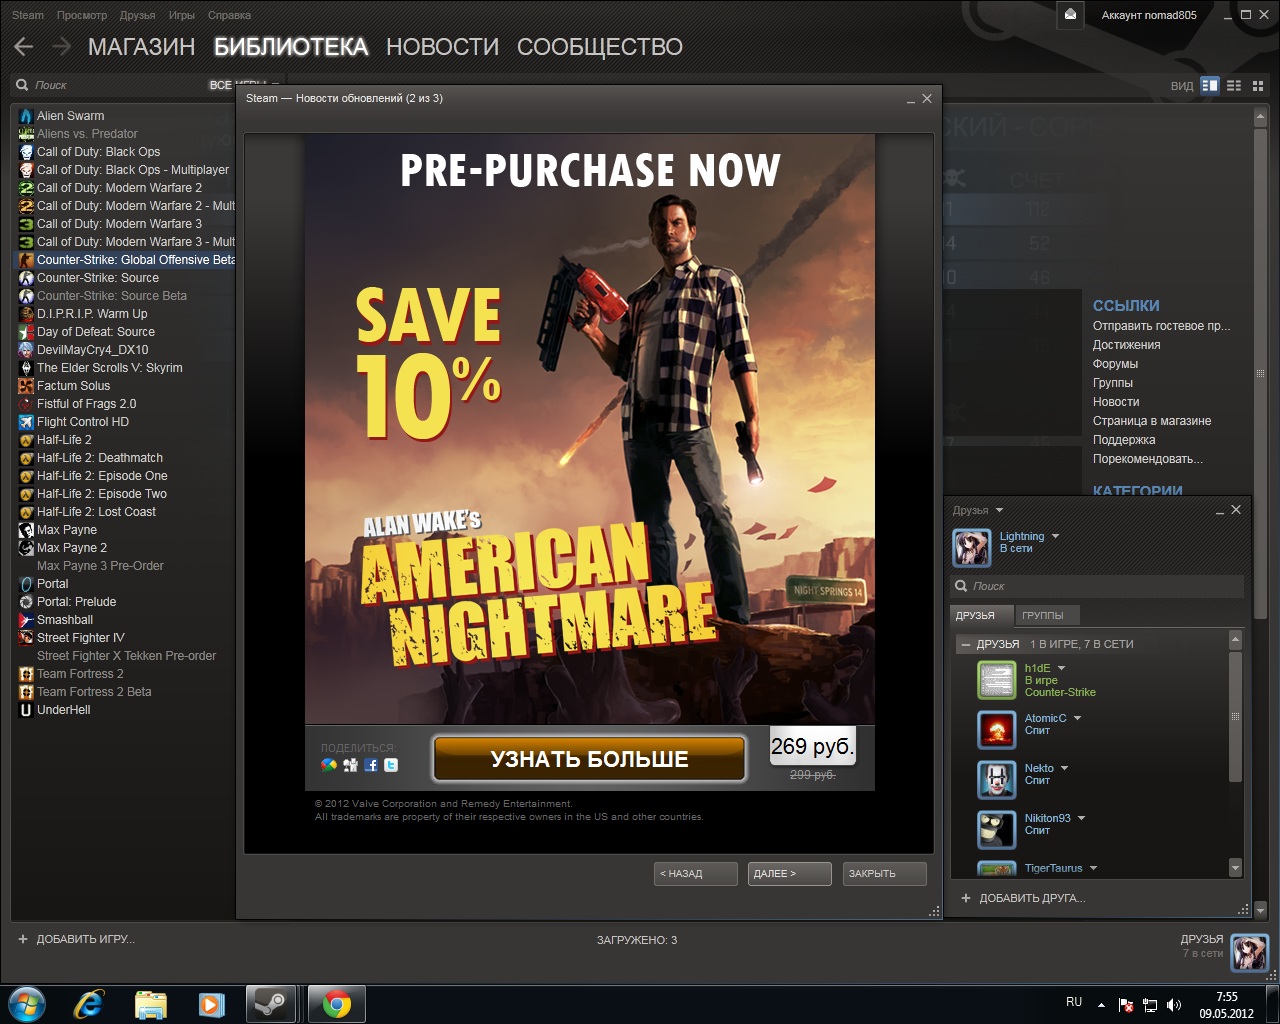Go to the МАГАЗИН section
Viewport: 1280px width, 1024px height.
pyautogui.click(x=142, y=47)
